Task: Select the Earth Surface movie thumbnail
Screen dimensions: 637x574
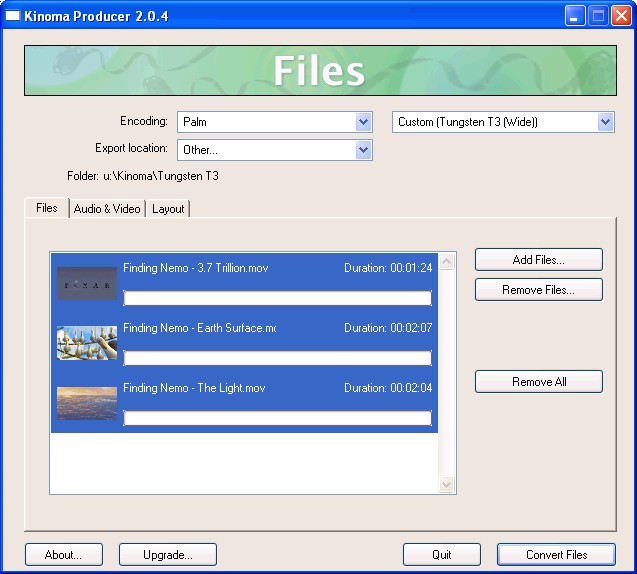Action: [x=87, y=343]
